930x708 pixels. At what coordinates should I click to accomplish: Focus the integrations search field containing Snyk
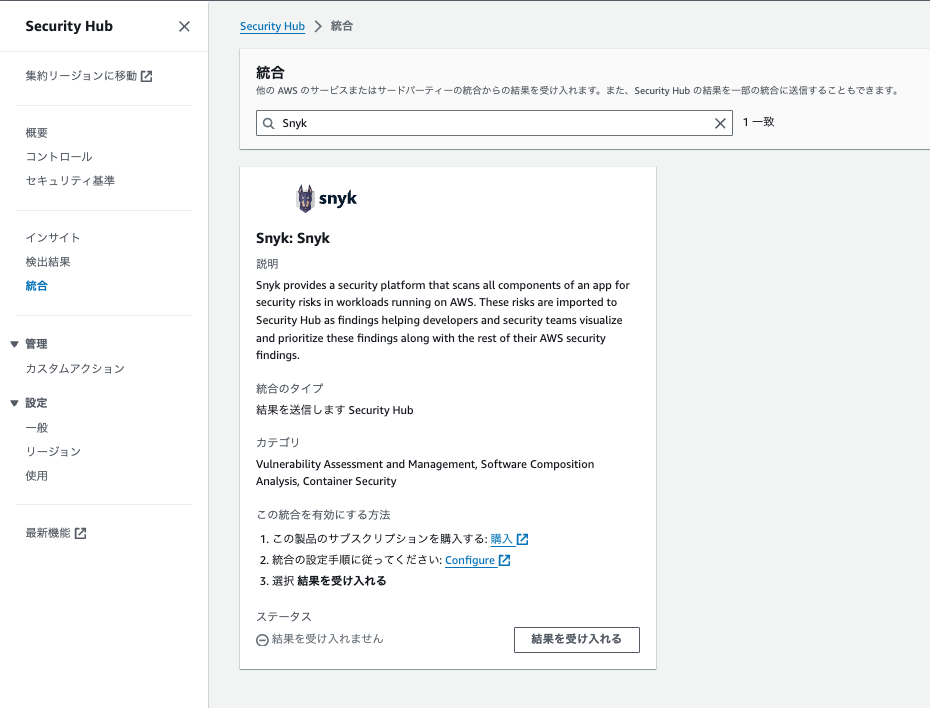[x=494, y=123]
